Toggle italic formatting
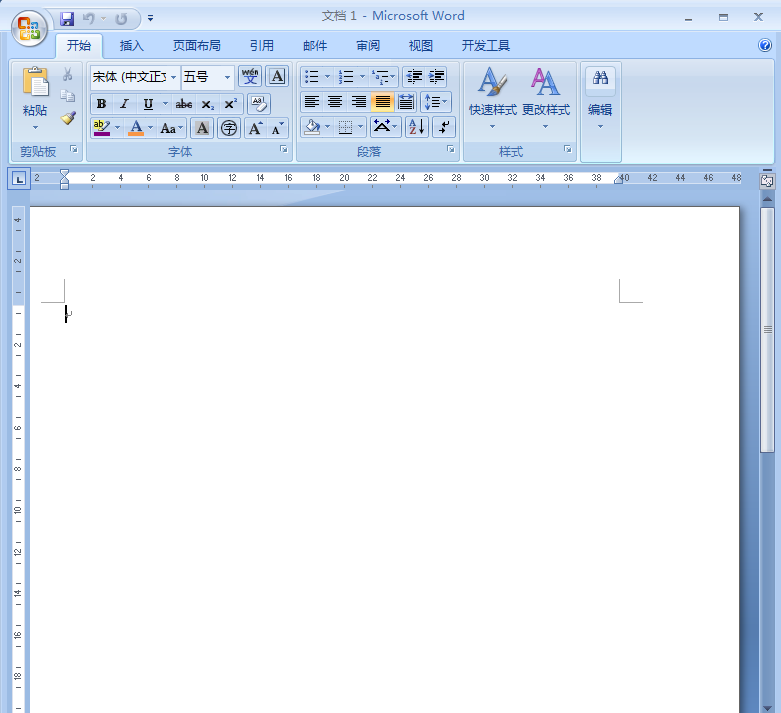781x713 pixels. click(x=124, y=104)
